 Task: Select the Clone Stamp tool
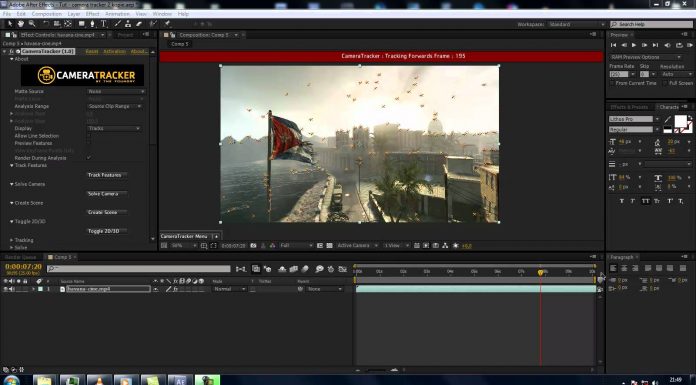(128, 24)
